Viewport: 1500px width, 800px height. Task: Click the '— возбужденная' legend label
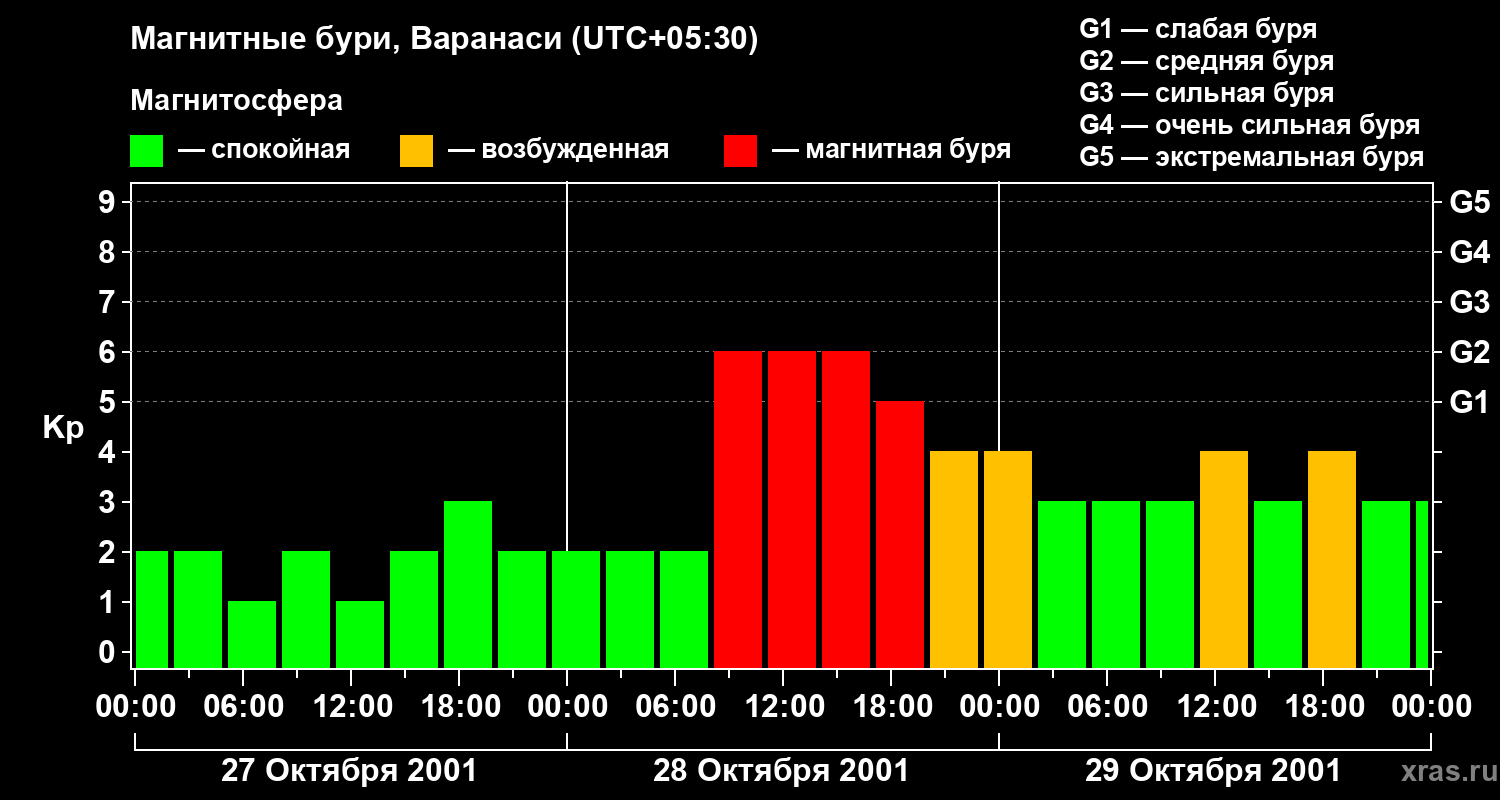[x=558, y=150]
